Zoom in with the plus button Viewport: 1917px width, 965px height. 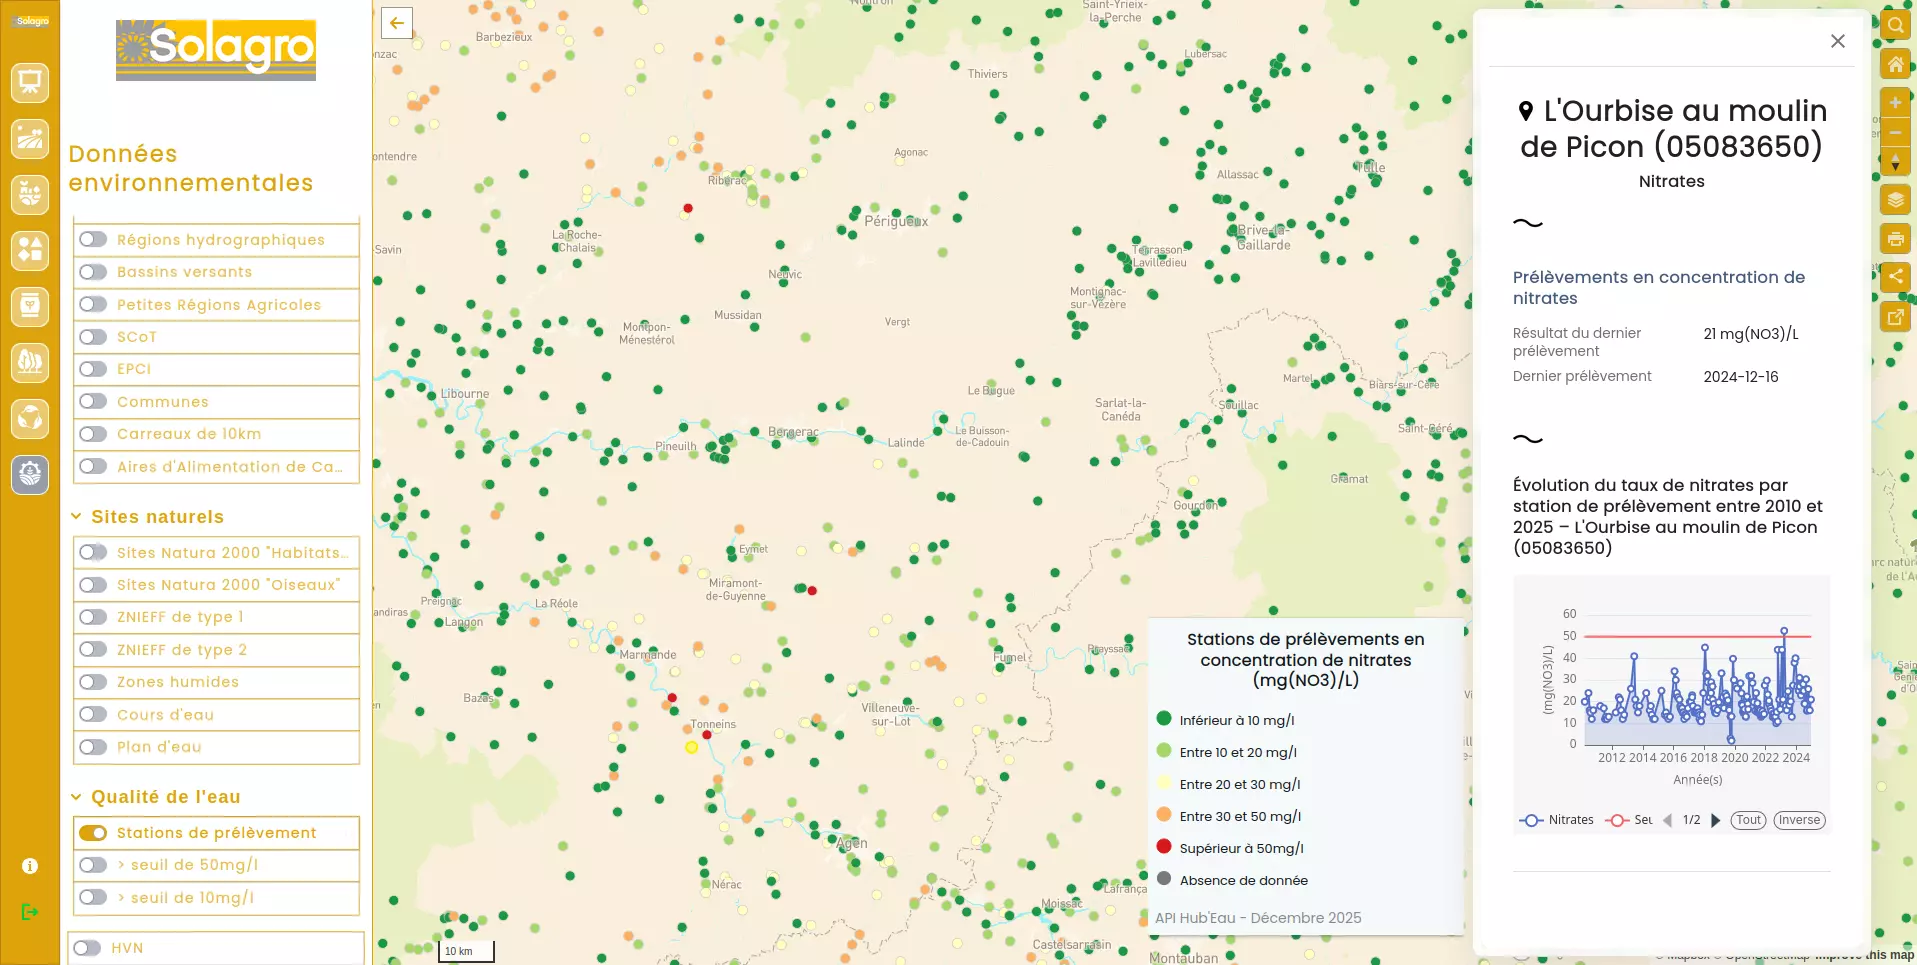click(x=1895, y=103)
